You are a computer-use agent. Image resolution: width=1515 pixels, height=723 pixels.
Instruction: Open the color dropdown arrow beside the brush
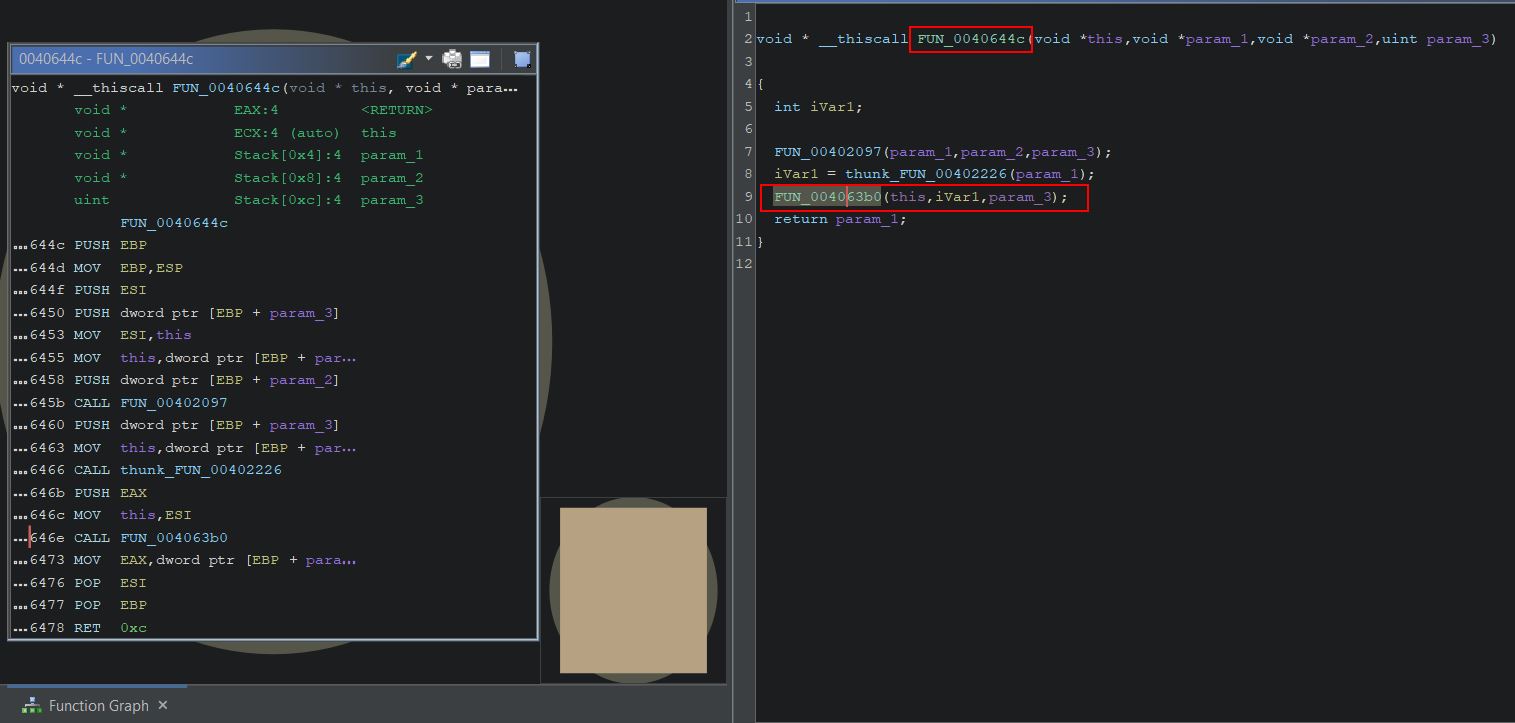tap(429, 59)
